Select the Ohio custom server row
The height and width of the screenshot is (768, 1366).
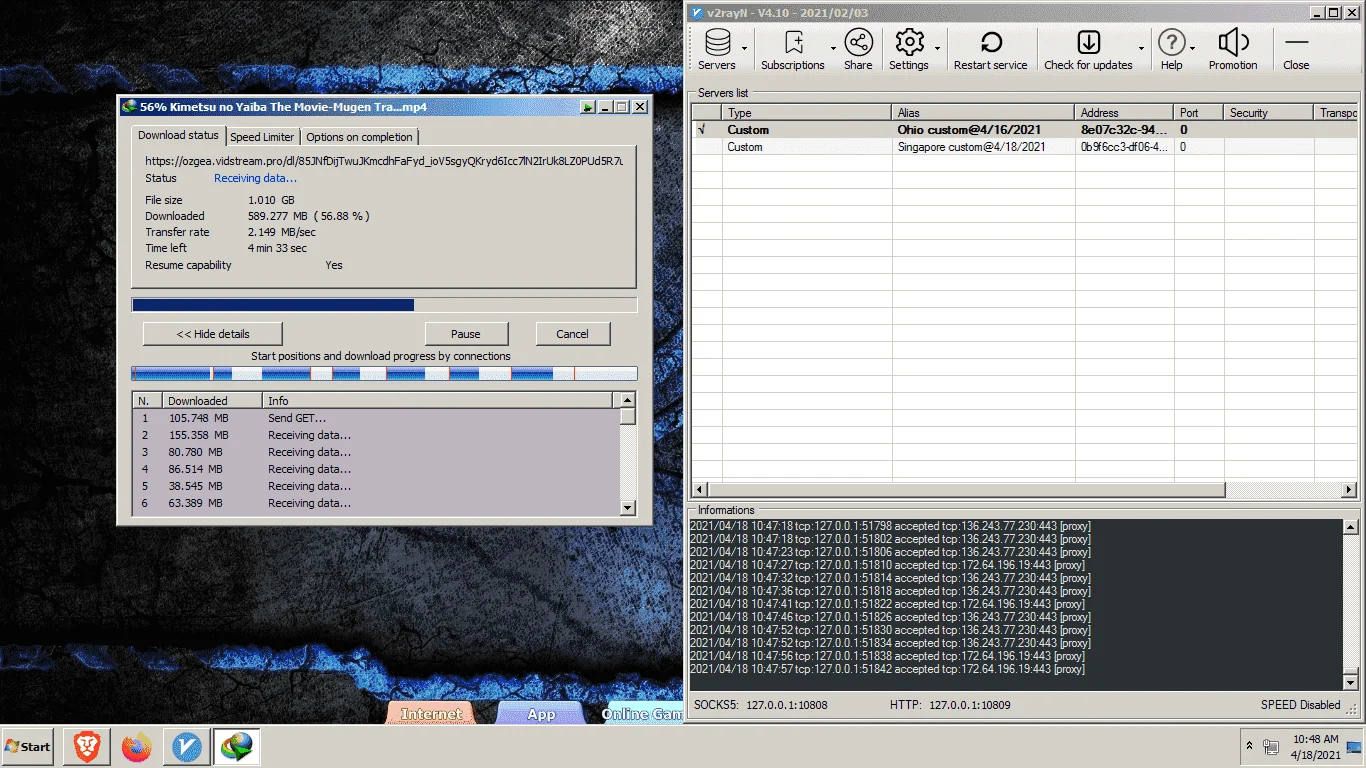1025,130
